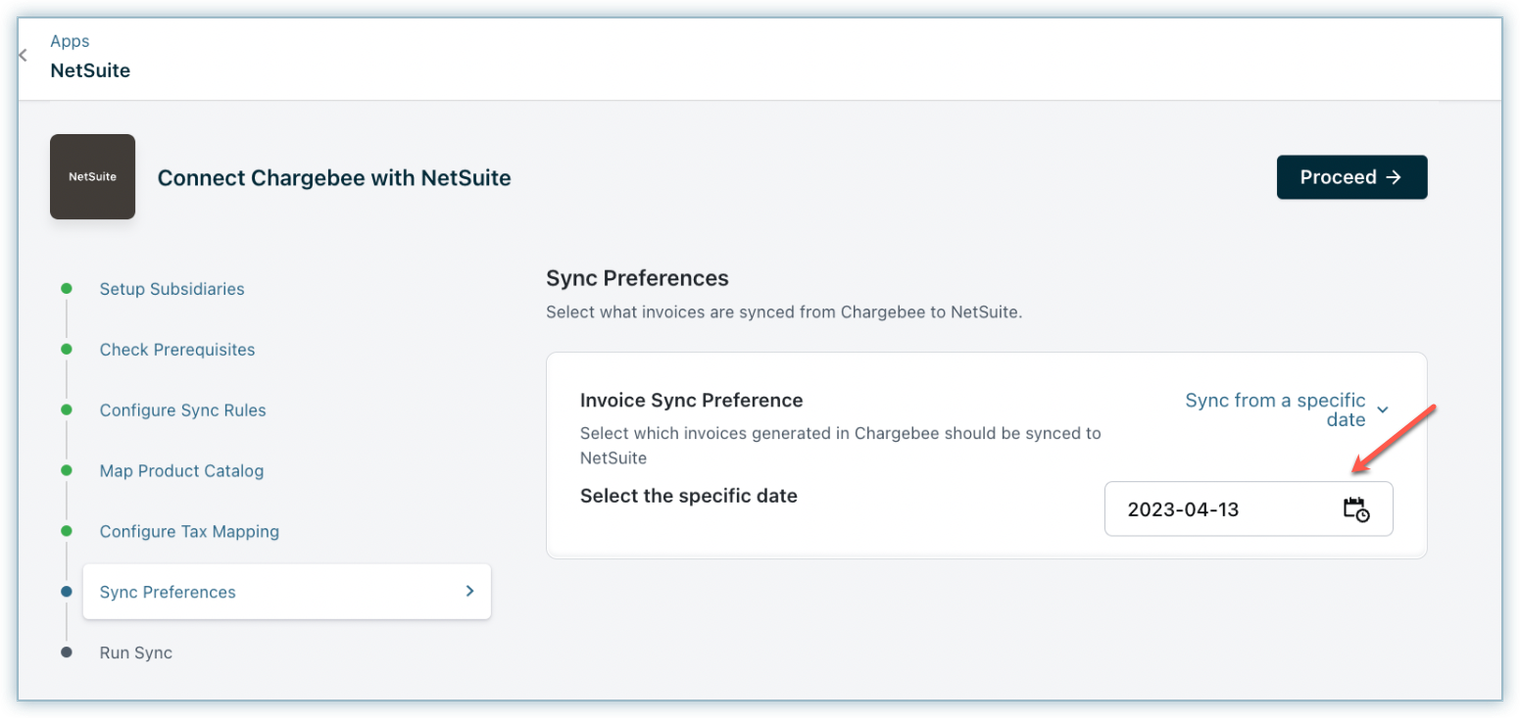This screenshot has width=1520, height=718.
Task: Click the back chevron beside Apps
Action: point(23,56)
